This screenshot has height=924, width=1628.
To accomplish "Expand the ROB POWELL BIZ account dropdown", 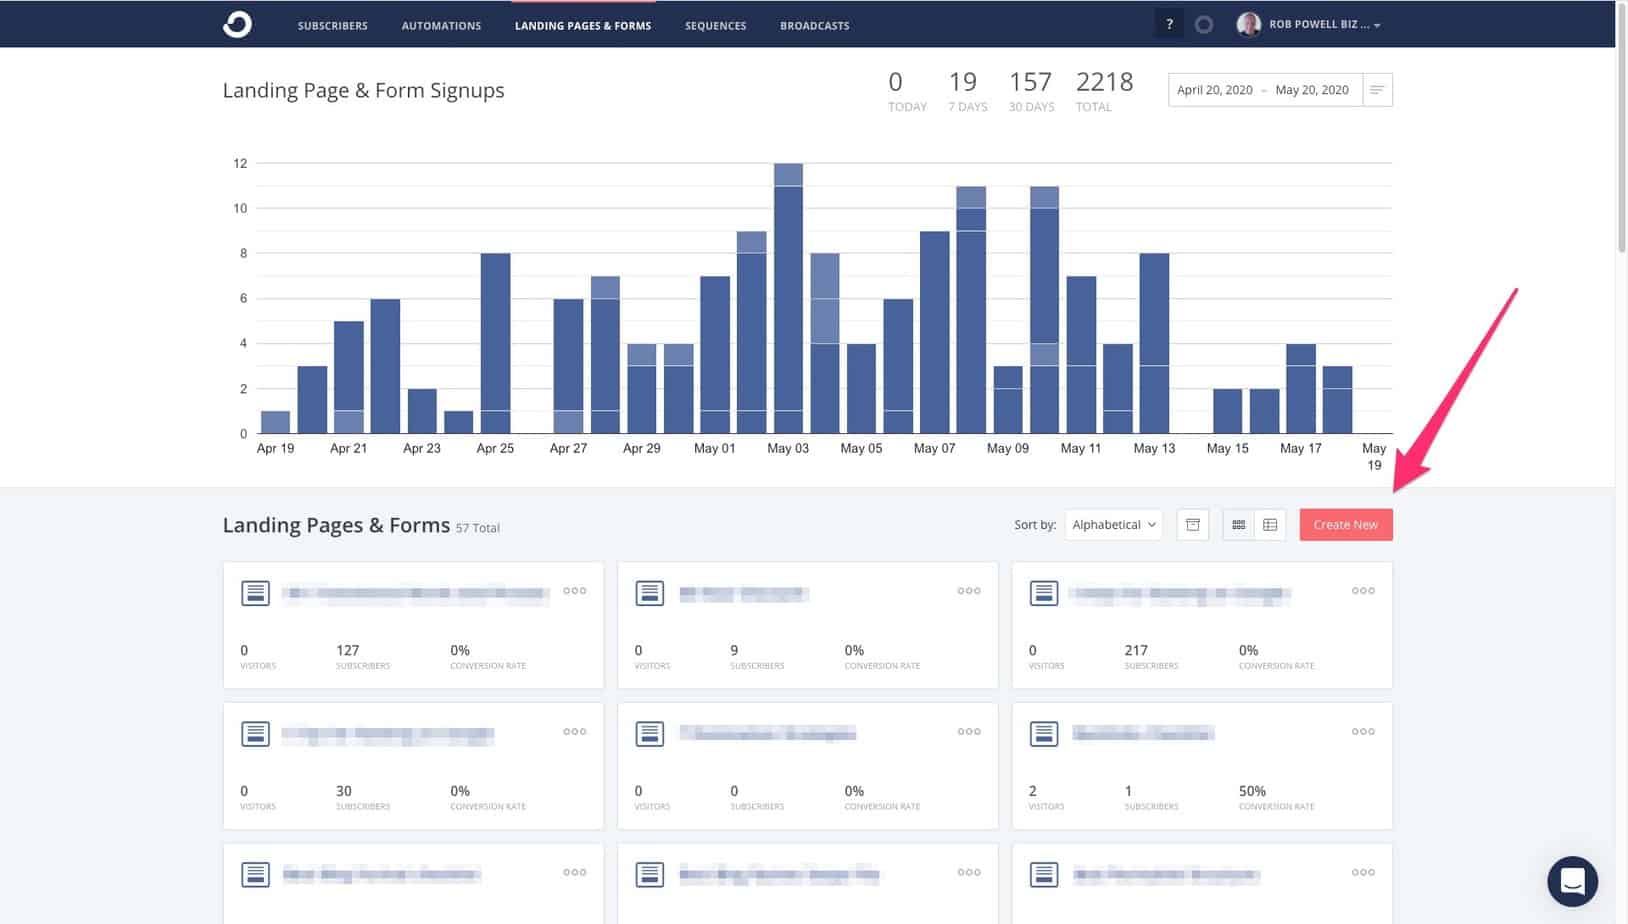I will 1325,25.
